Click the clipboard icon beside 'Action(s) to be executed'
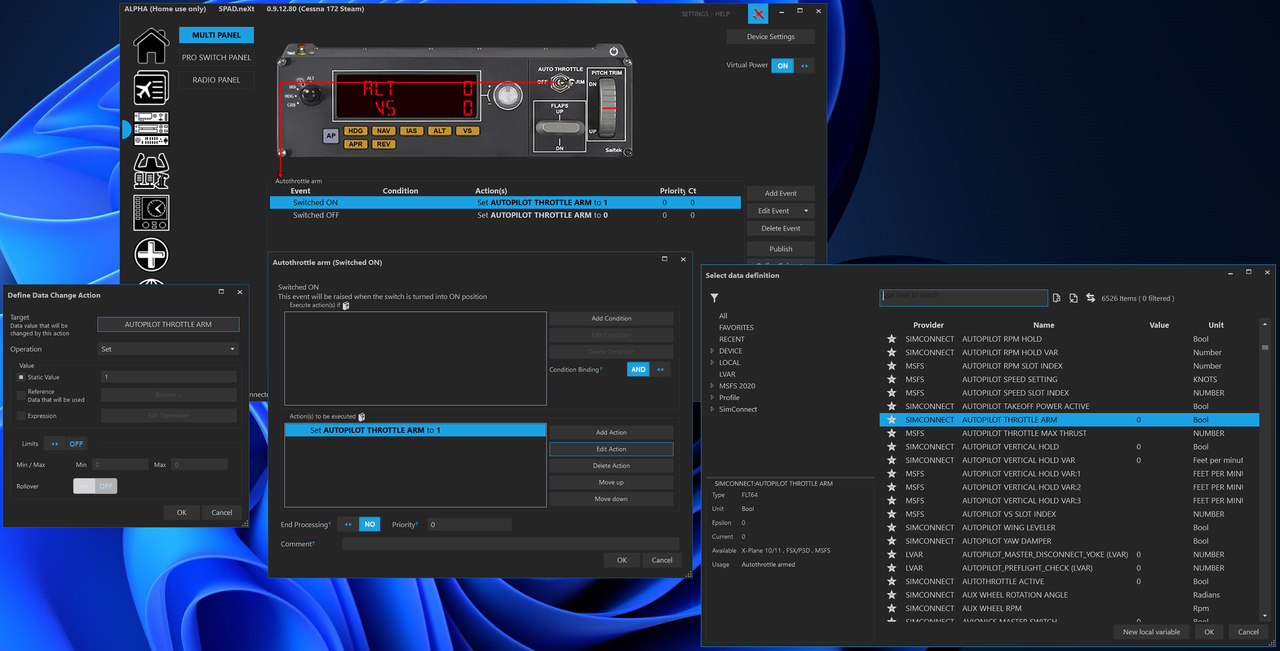1280x651 pixels. click(x=361, y=416)
